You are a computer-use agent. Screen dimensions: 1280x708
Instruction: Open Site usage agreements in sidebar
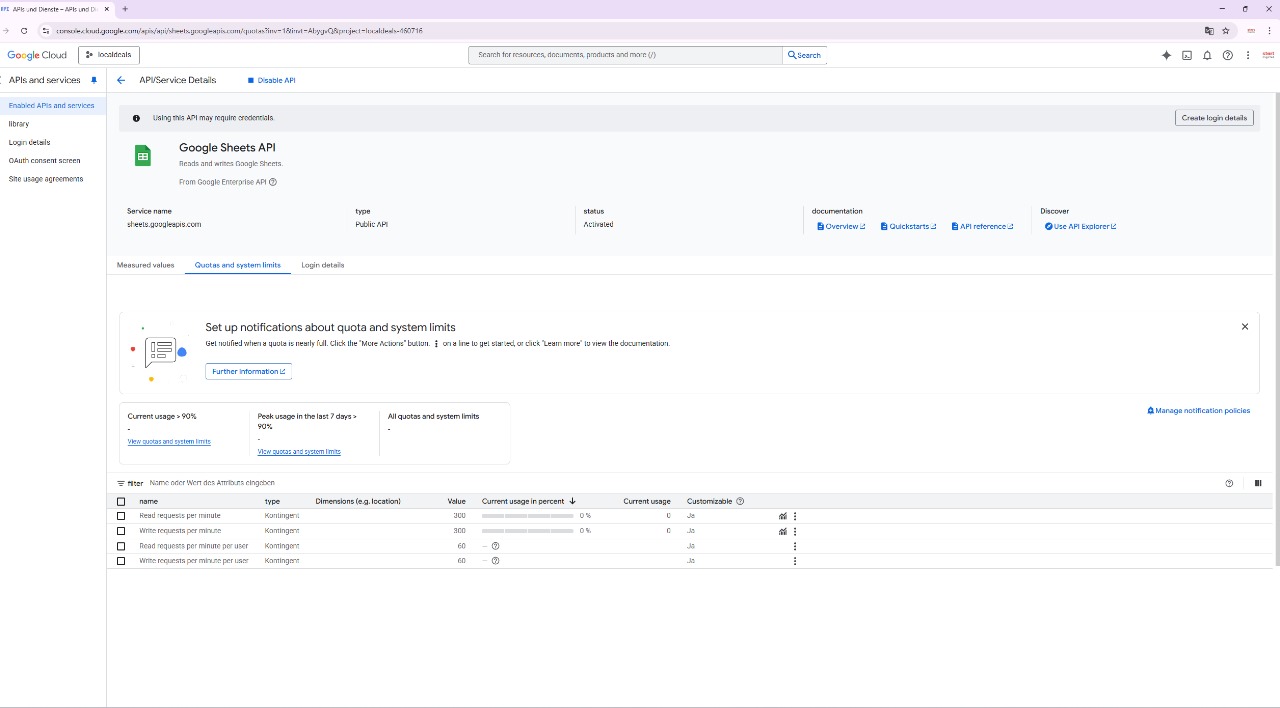tap(46, 179)
